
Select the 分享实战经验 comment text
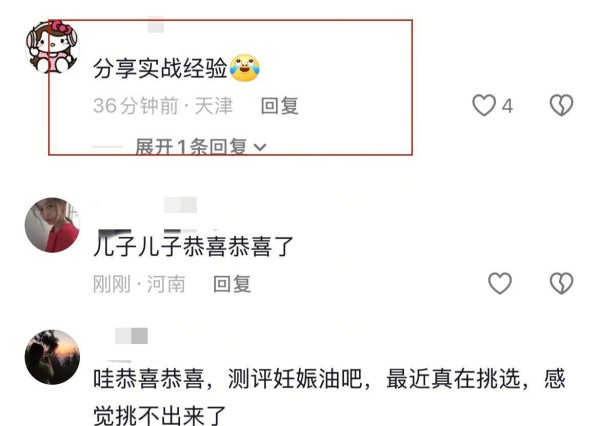click(x=160, y=69)
